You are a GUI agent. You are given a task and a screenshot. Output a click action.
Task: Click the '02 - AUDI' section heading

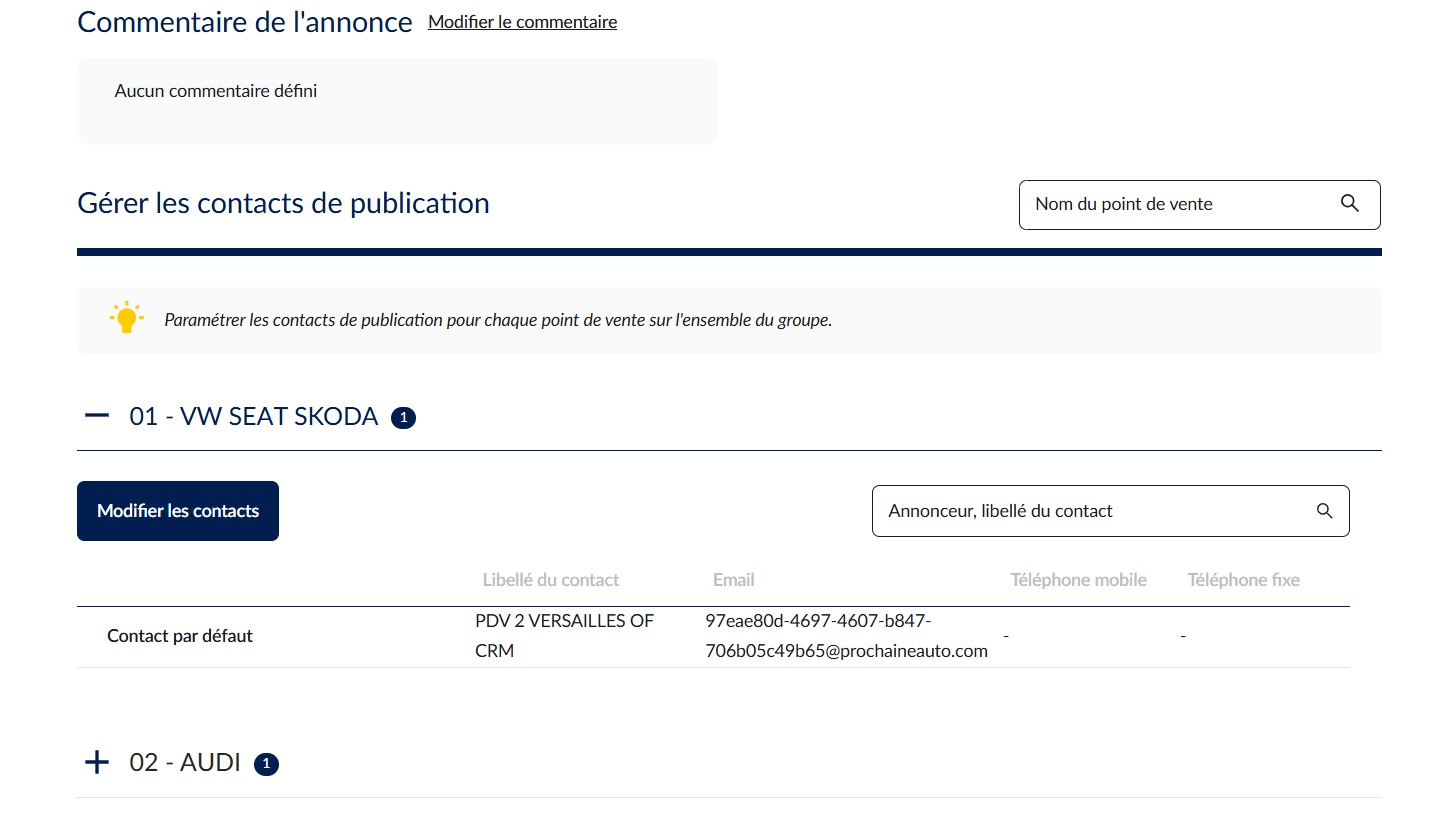click(x=185, y=763)
